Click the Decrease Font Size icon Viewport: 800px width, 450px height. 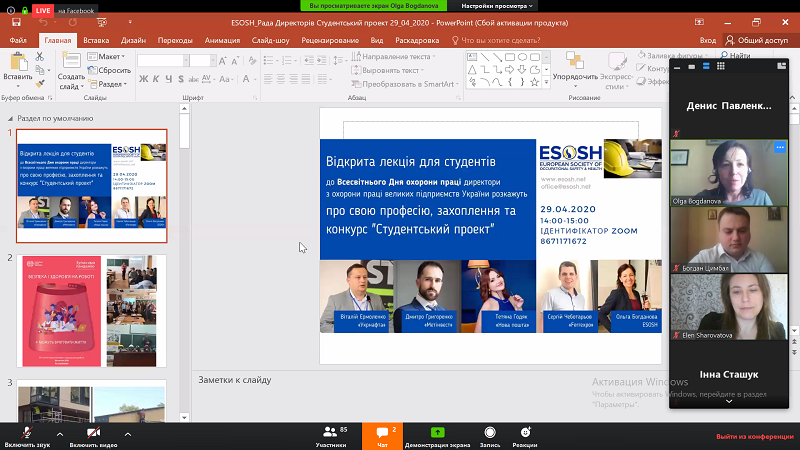point(235,61)
